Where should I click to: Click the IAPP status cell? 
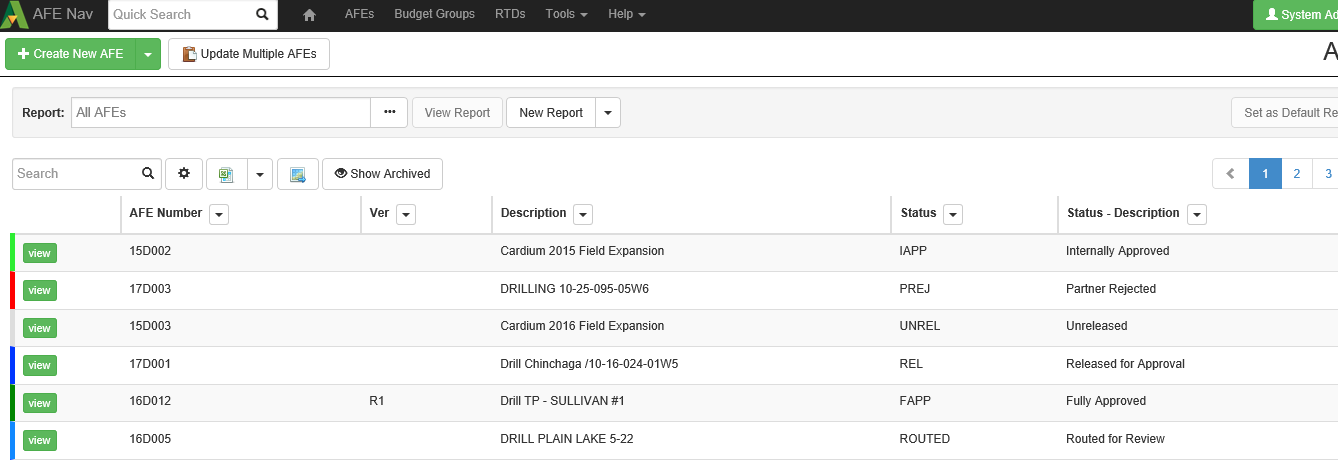point(915,251)
